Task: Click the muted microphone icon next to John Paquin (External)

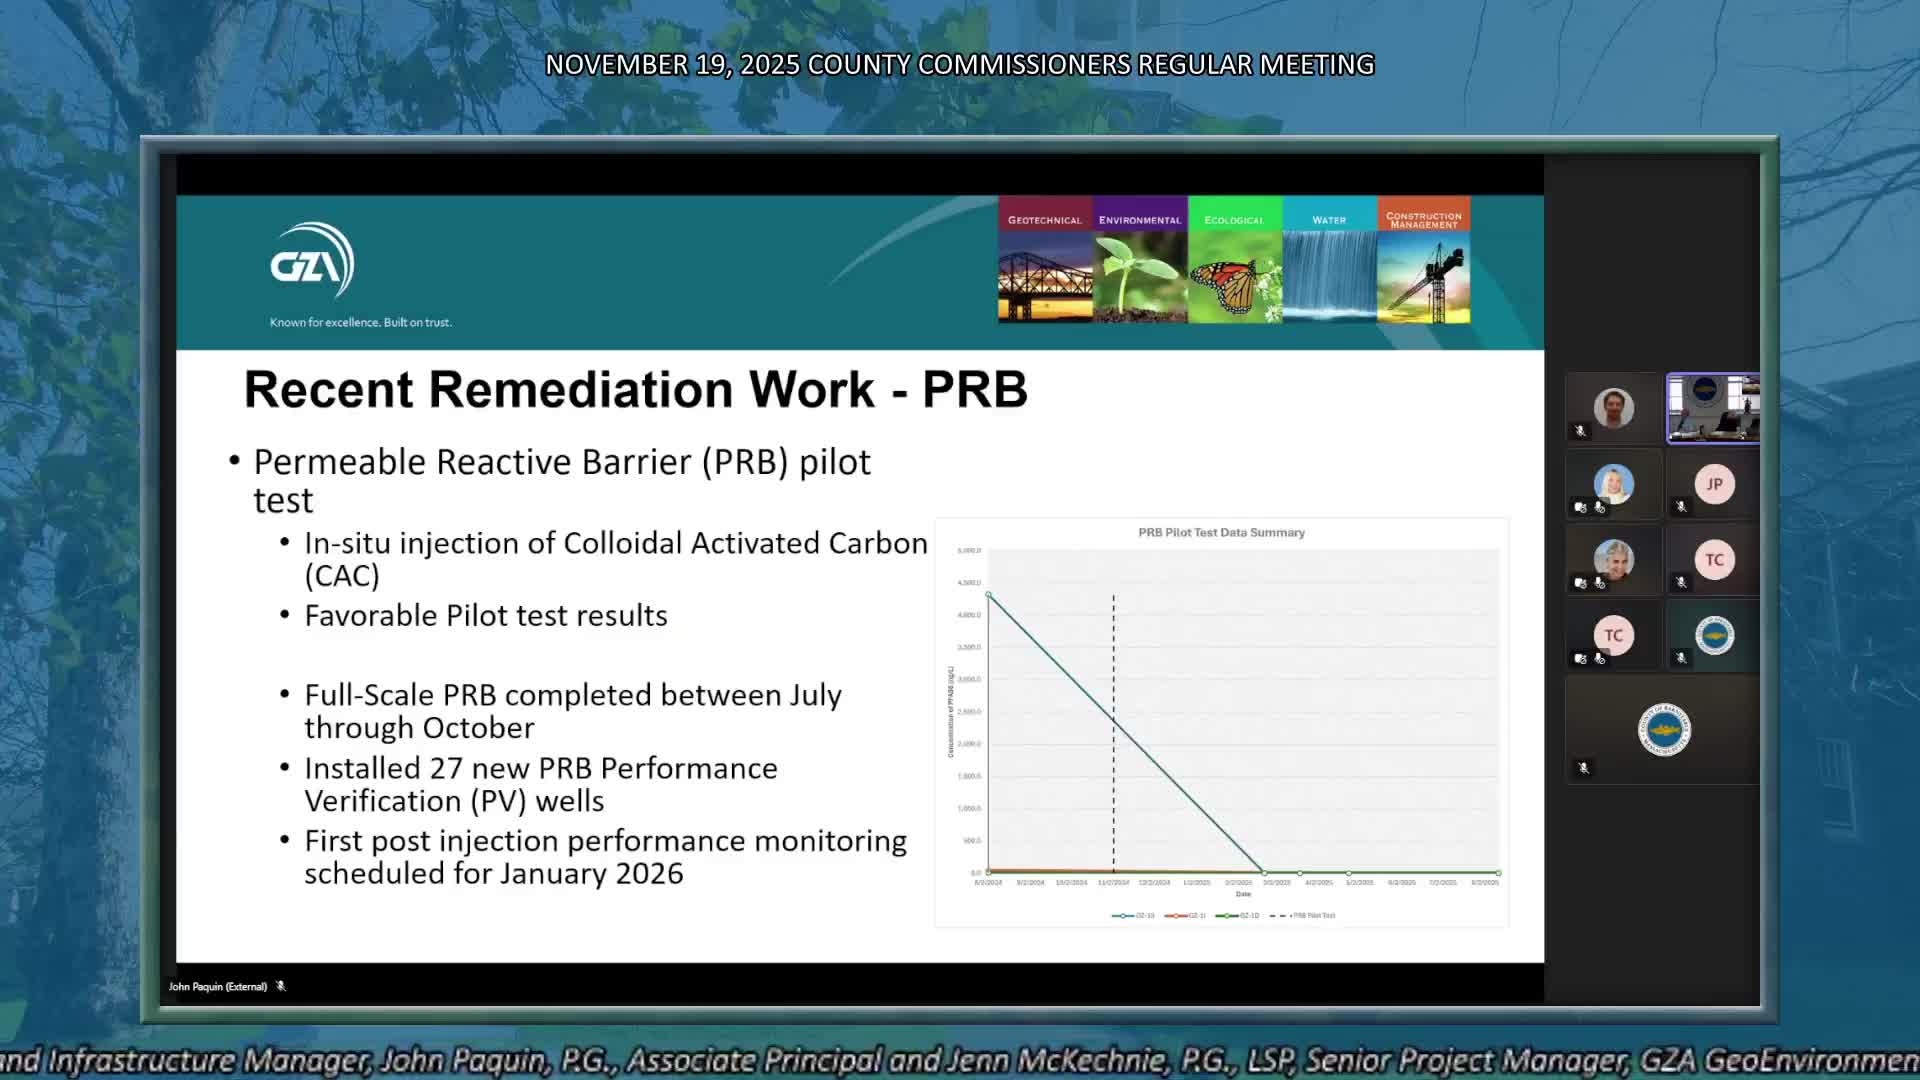Action: [x=281, y=986]
